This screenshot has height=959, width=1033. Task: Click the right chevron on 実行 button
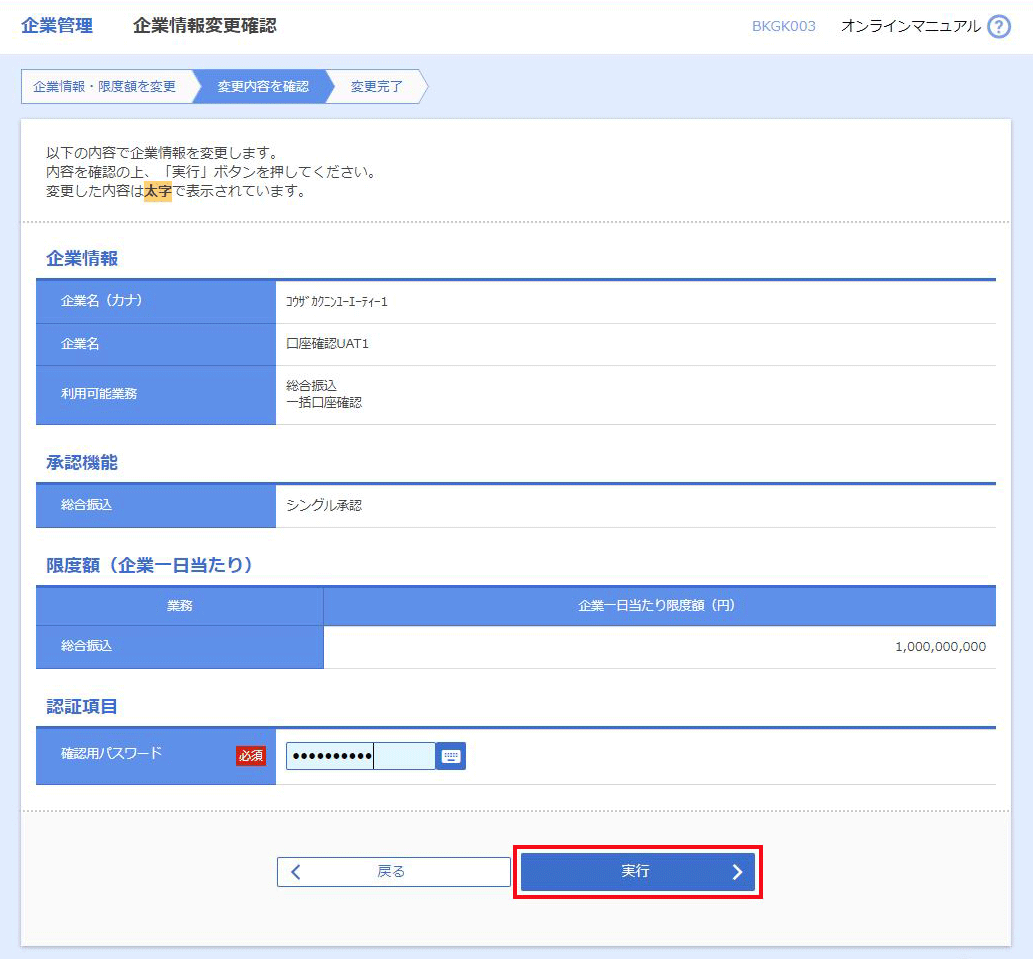[x=737, y=872]
